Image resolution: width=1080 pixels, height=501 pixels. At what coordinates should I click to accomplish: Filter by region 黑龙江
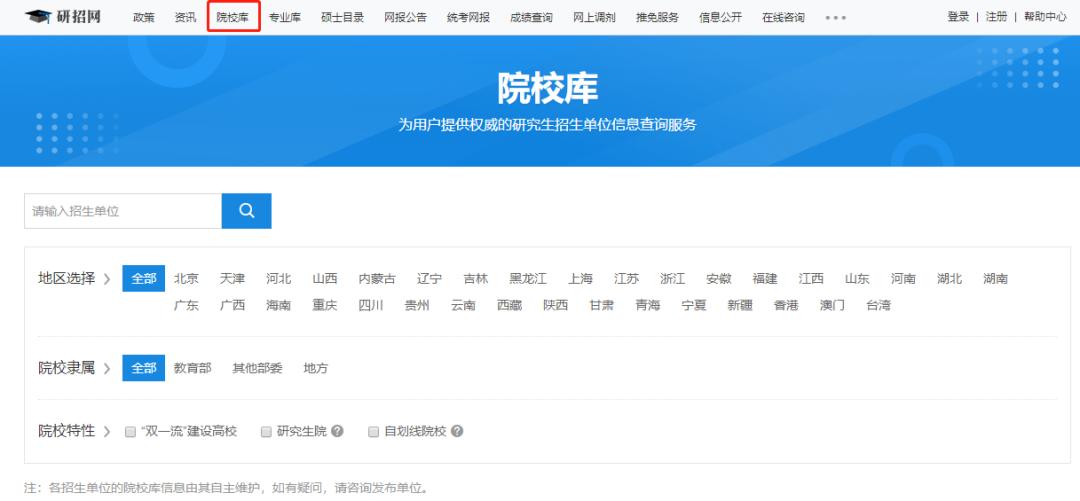[x=528, y=279]
